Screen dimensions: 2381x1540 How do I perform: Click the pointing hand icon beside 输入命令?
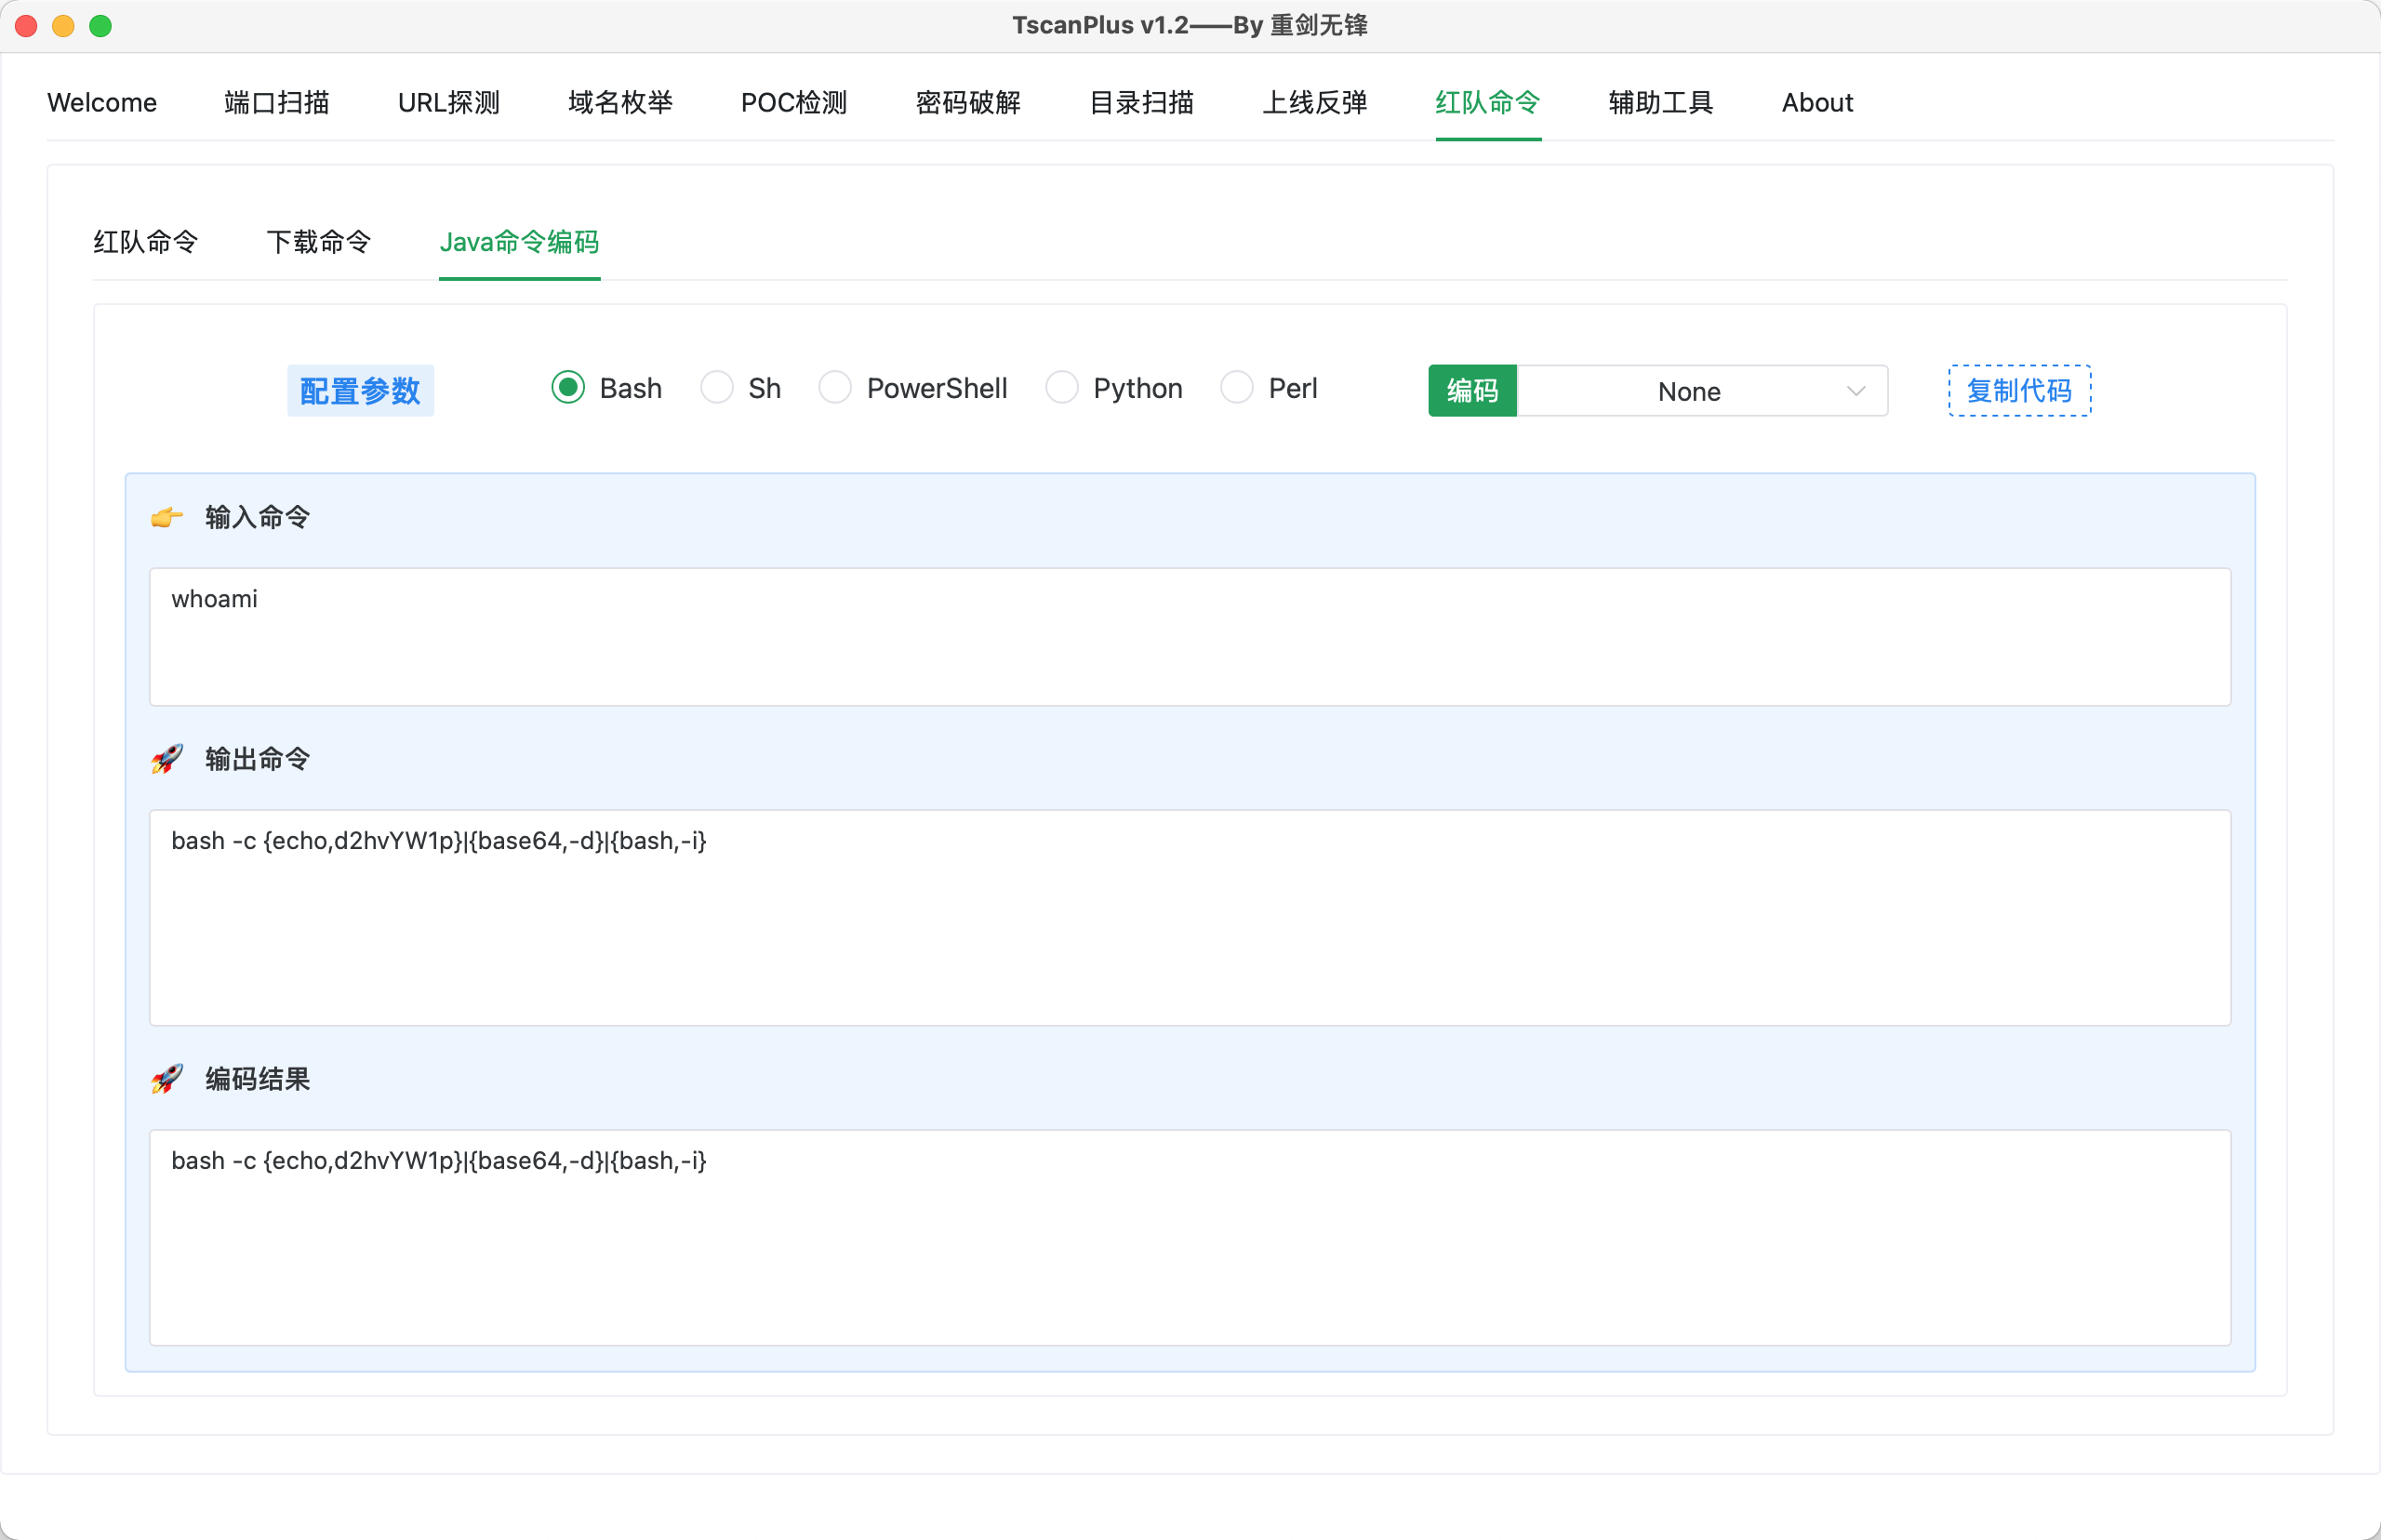tap(167, 517)
